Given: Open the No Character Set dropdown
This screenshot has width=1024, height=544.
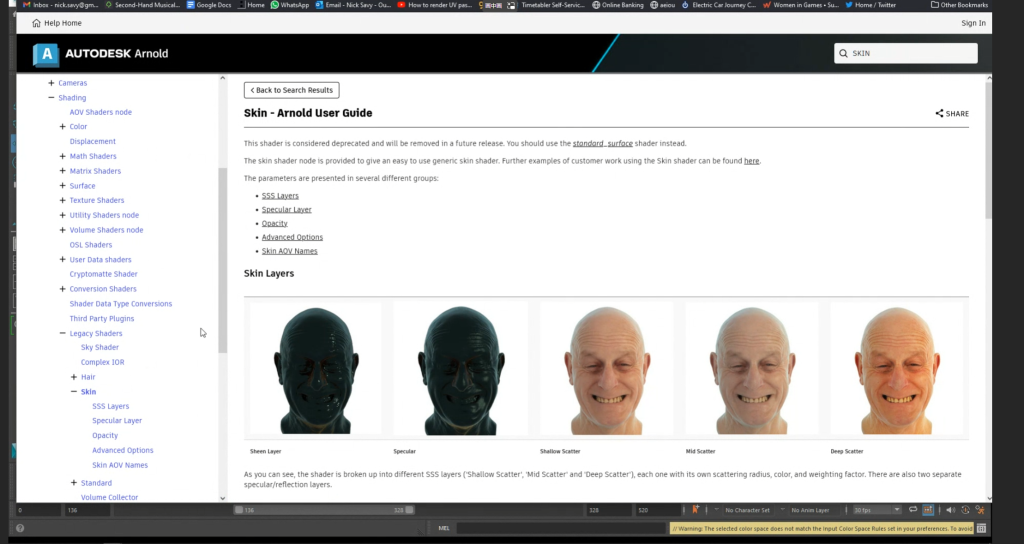Looking at the screenshot, I should [x=748, y=510].
